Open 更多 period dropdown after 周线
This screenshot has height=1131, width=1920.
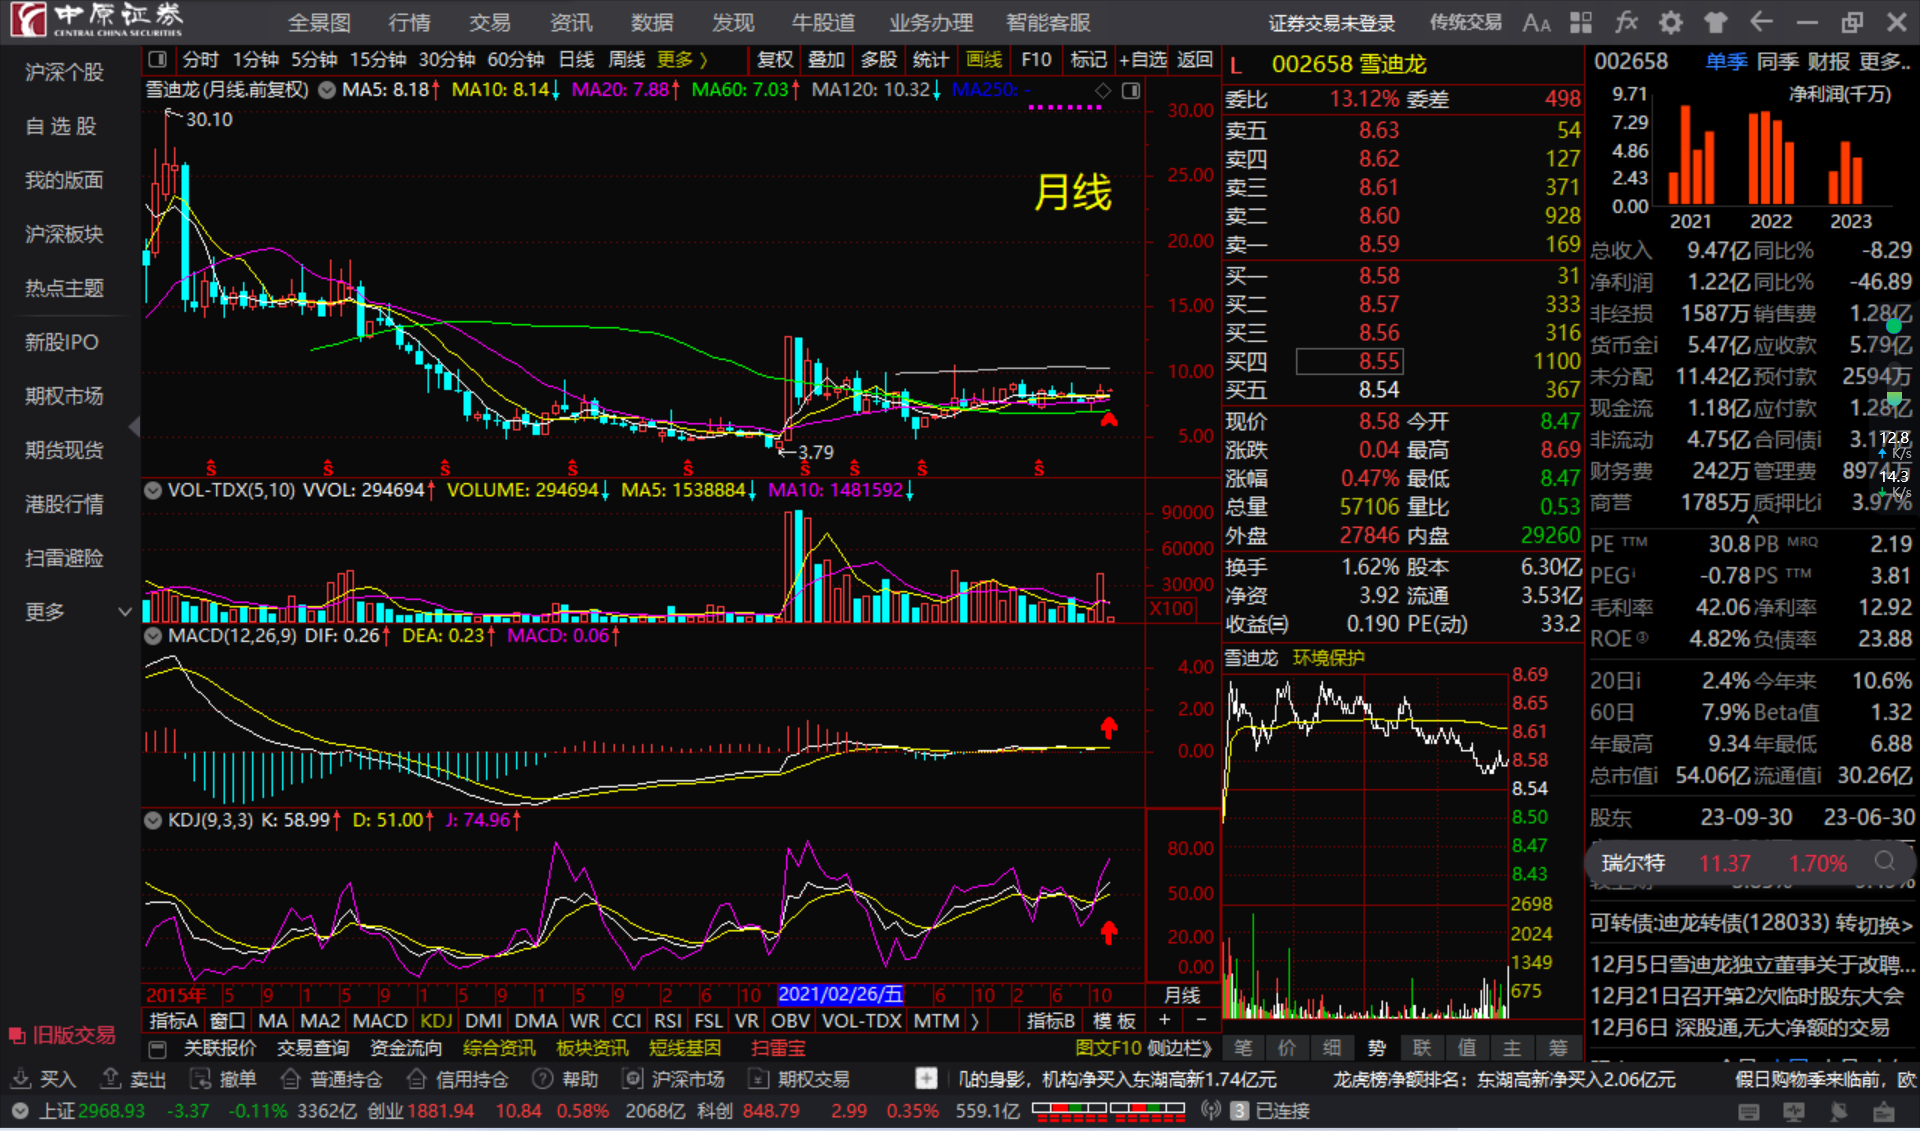682,60
